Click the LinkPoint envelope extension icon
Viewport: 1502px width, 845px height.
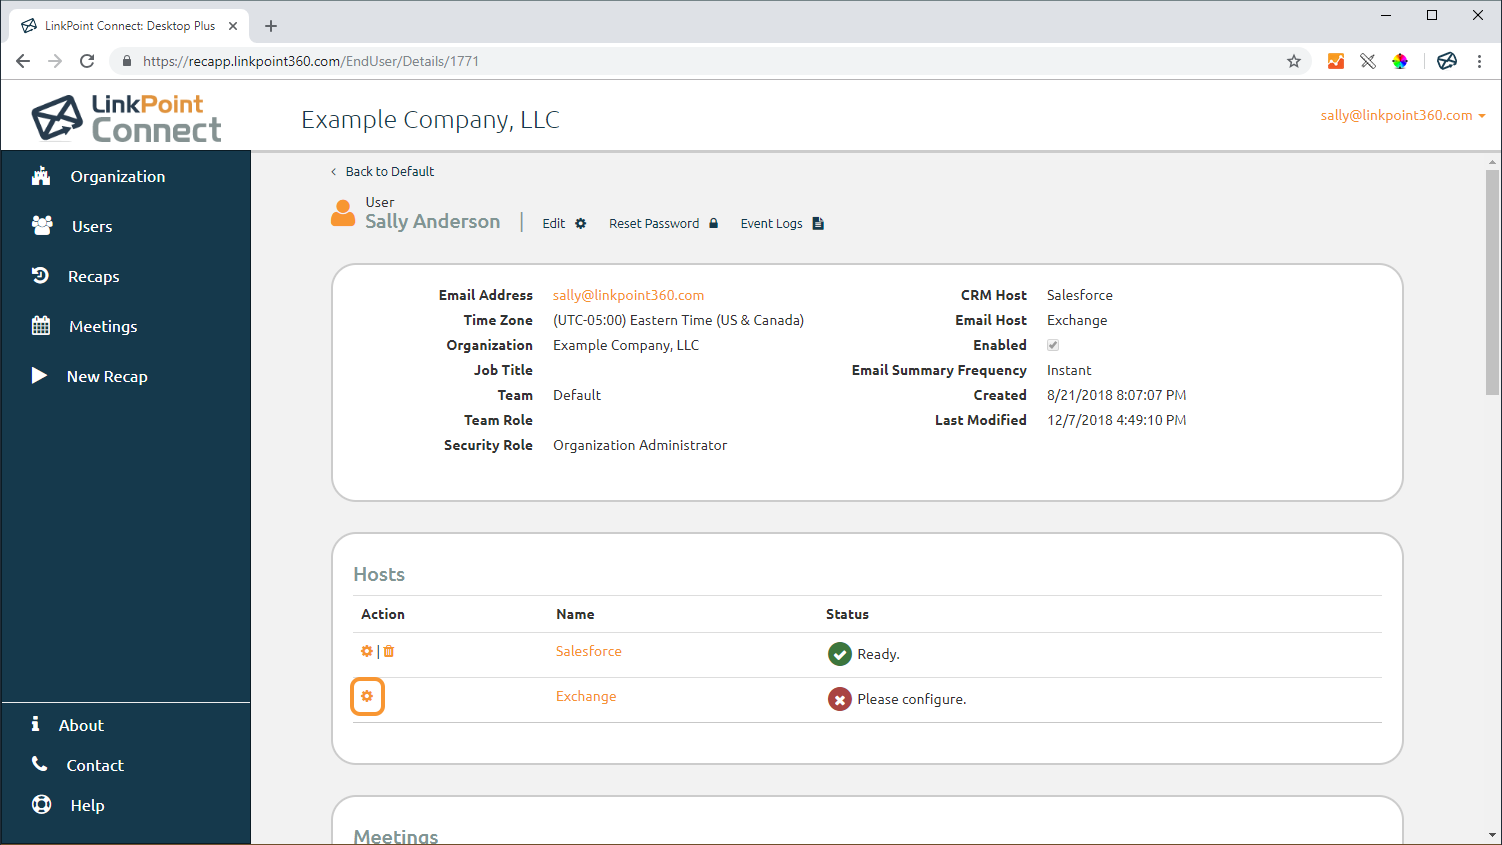point(1447,61)
